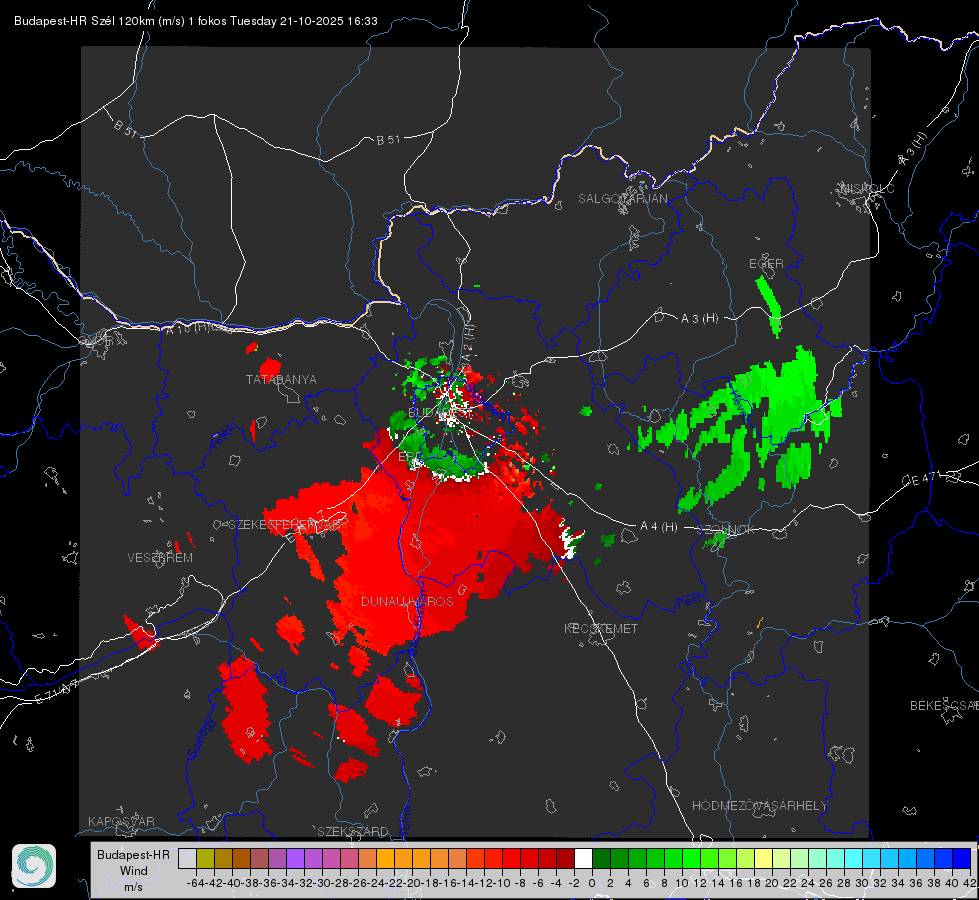Click the '0' value on the legend
This screenshot has width=979, height=900.
[x=592, y=883]
